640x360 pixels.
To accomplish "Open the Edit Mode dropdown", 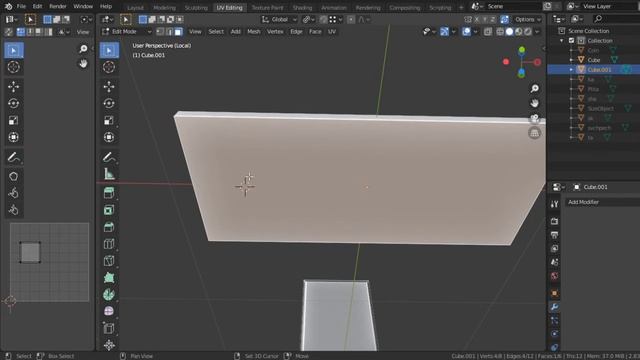I will click(x=127, y=32).
